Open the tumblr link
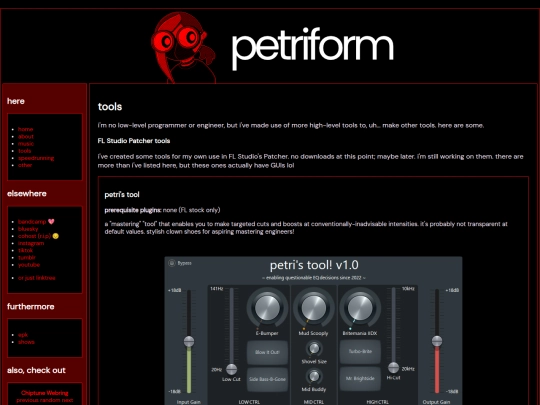The image size is (540, 405). tap(27, 258)
